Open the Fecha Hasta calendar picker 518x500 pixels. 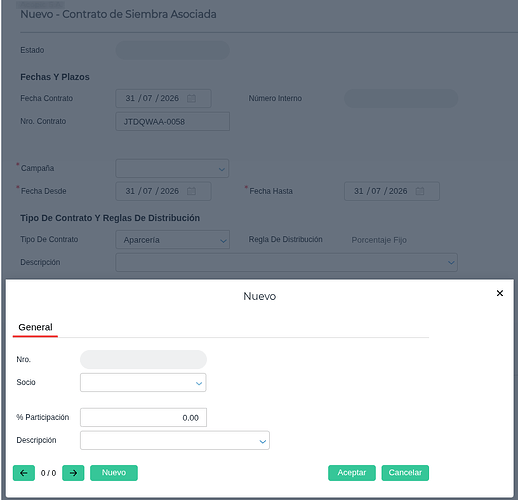tap(420, 191)
